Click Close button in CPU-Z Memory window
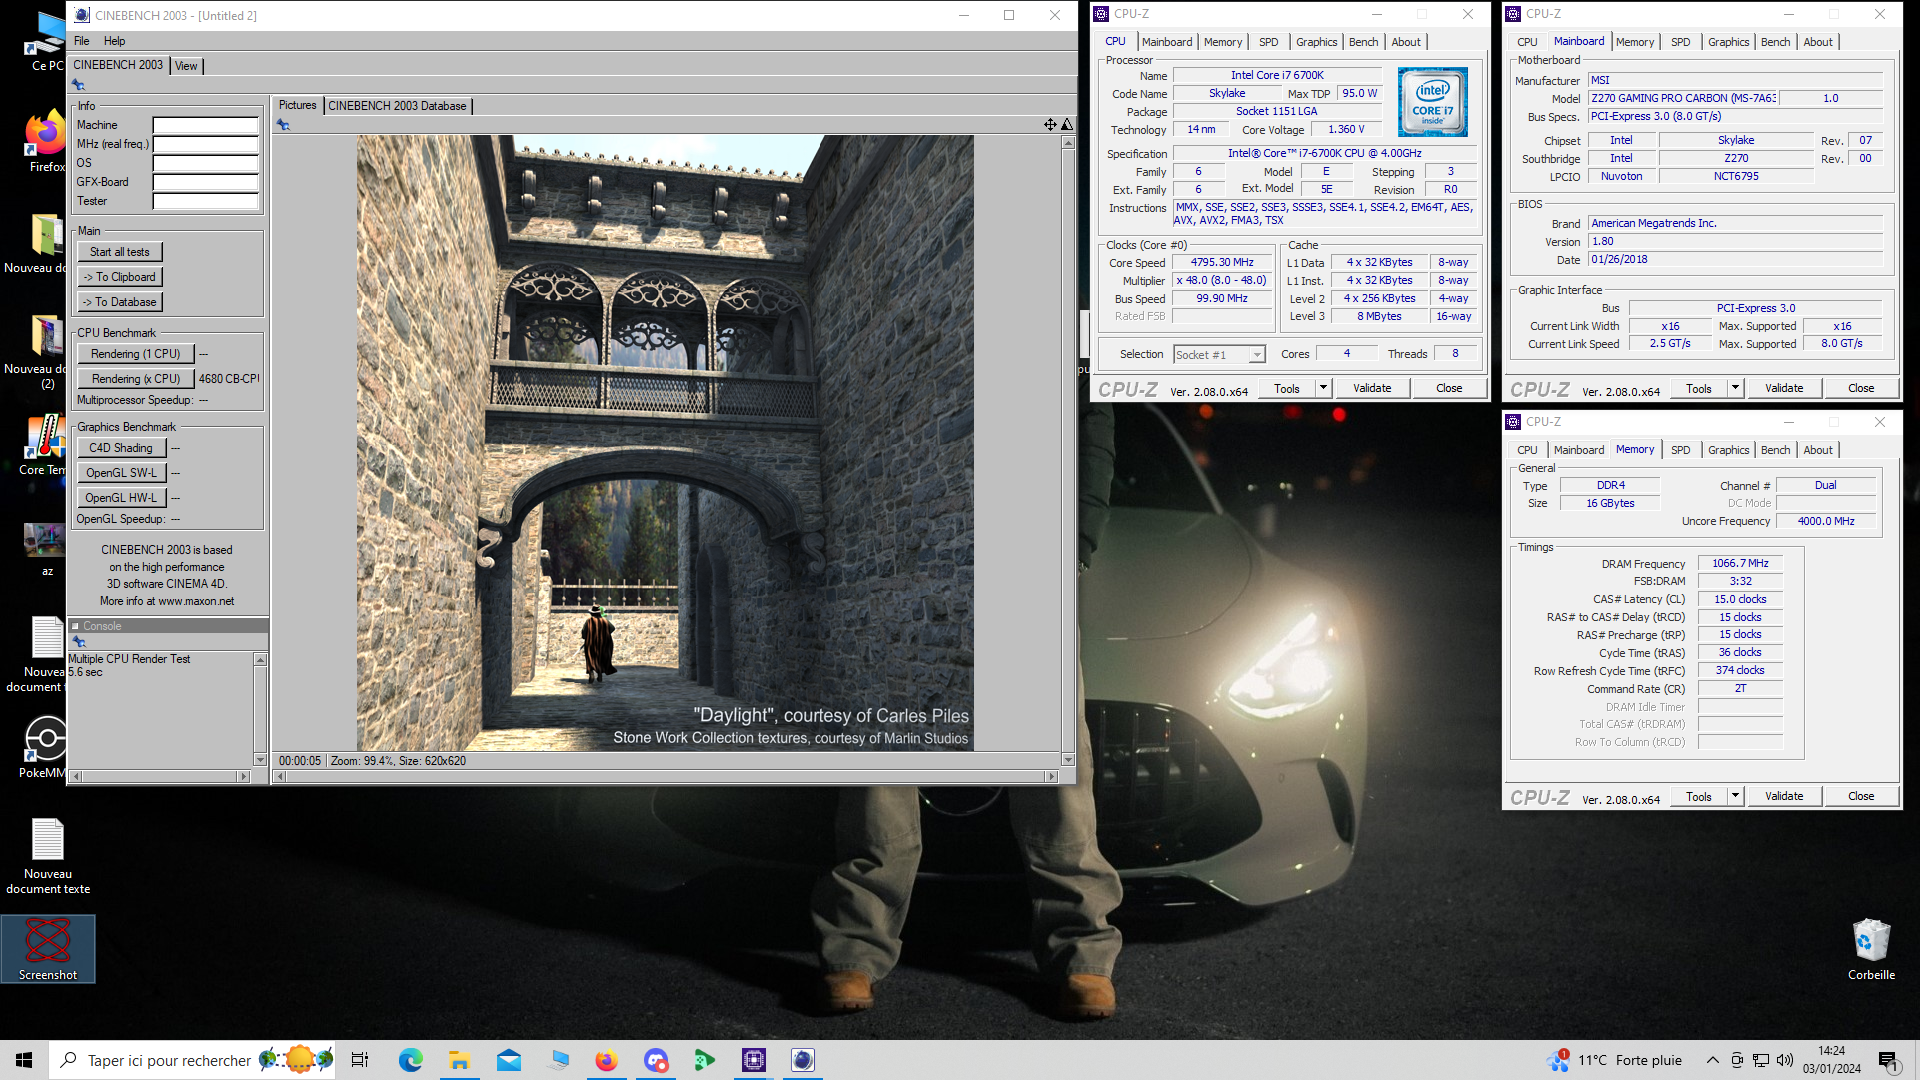The width and height of the screenshot is (1920, 1080). (1860, 796)
